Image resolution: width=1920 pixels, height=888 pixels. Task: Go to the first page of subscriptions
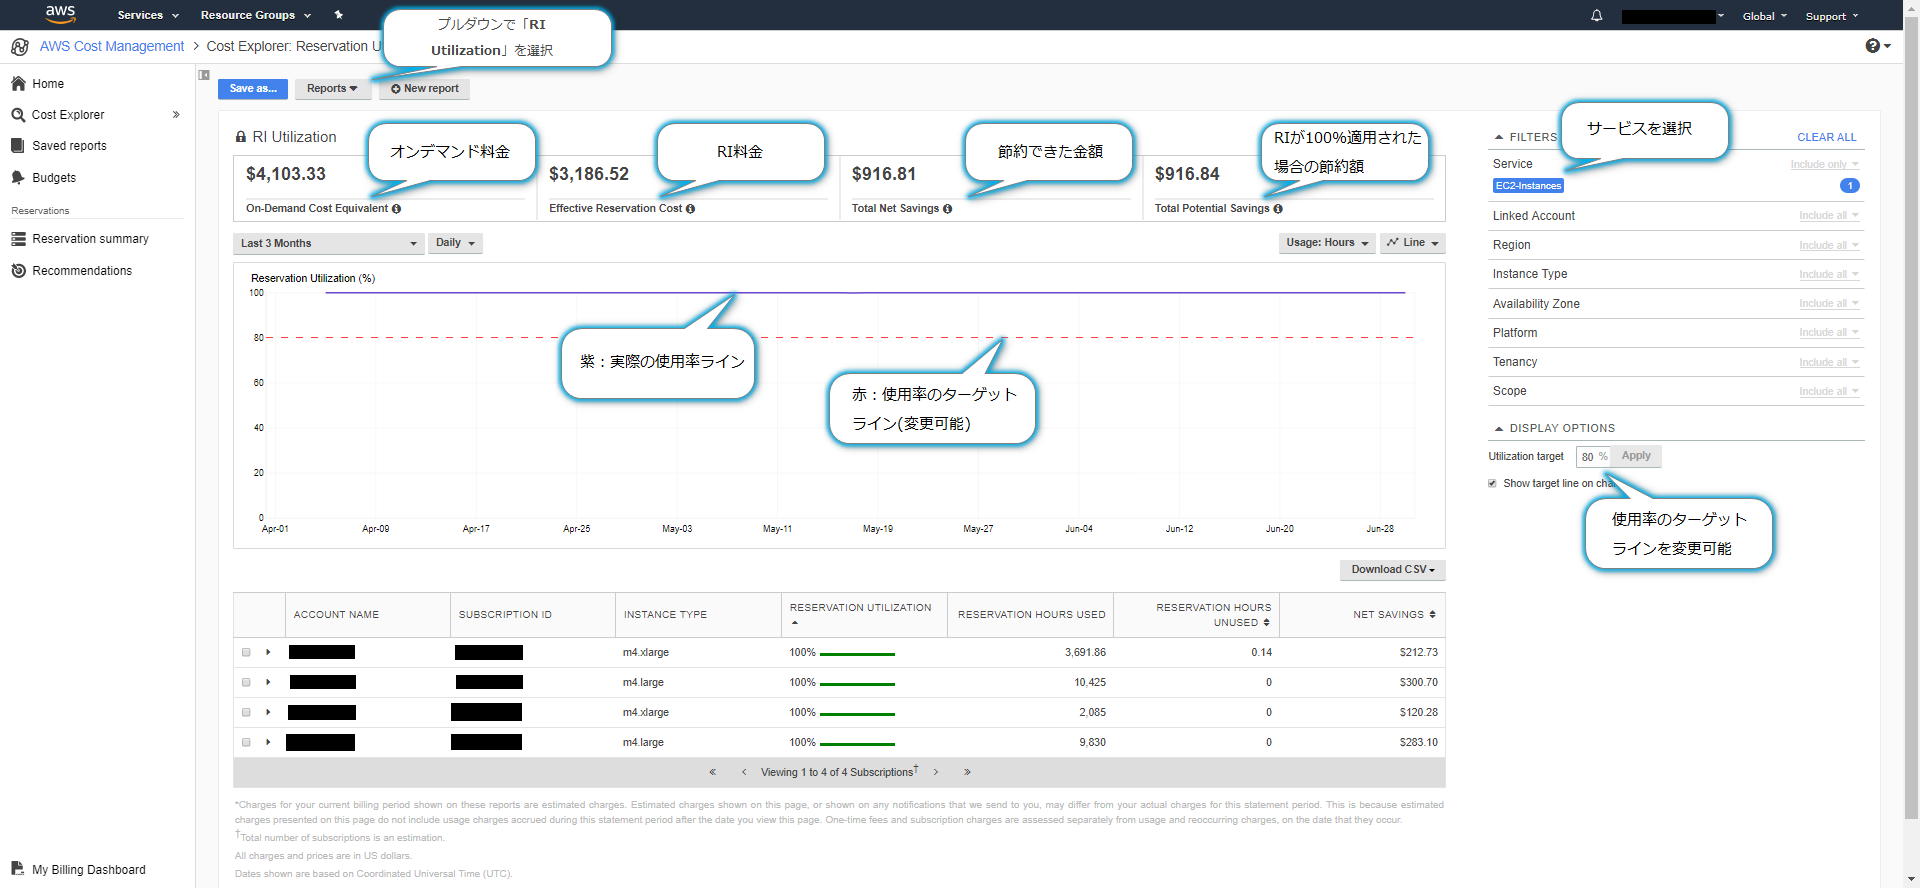(x=713, y=772)
